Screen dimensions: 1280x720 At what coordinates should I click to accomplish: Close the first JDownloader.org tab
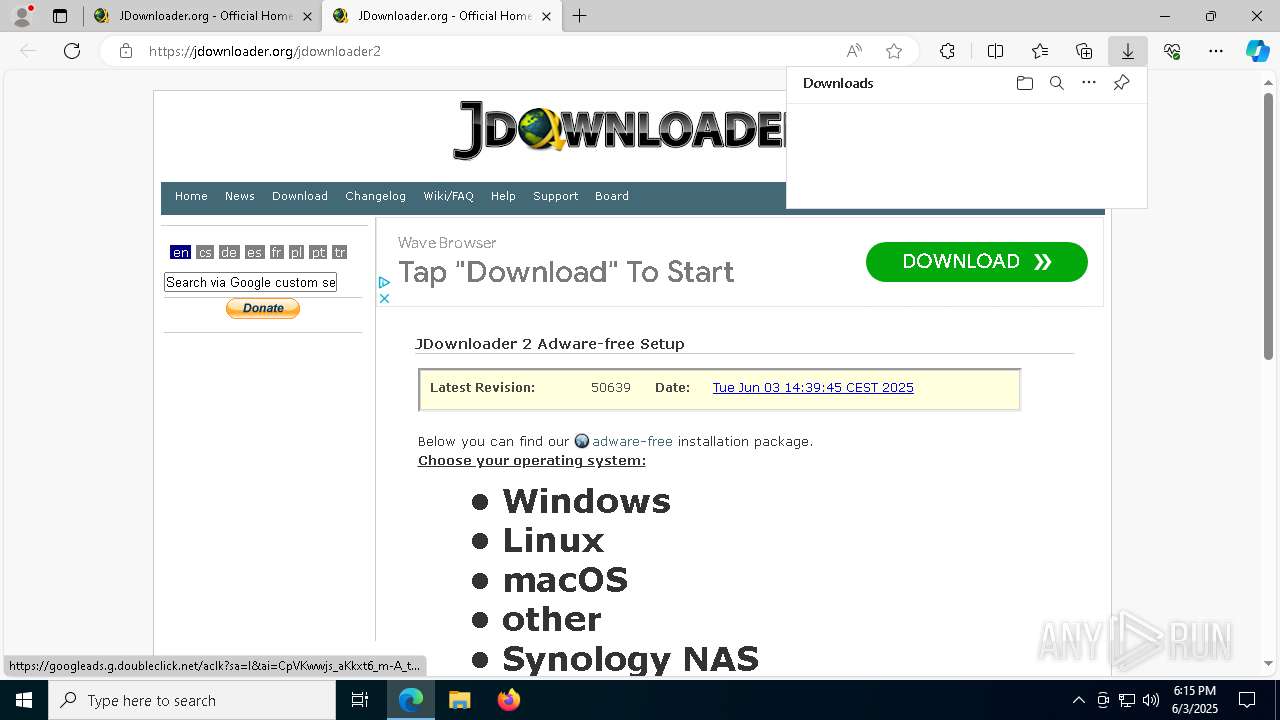coord(308,16)
